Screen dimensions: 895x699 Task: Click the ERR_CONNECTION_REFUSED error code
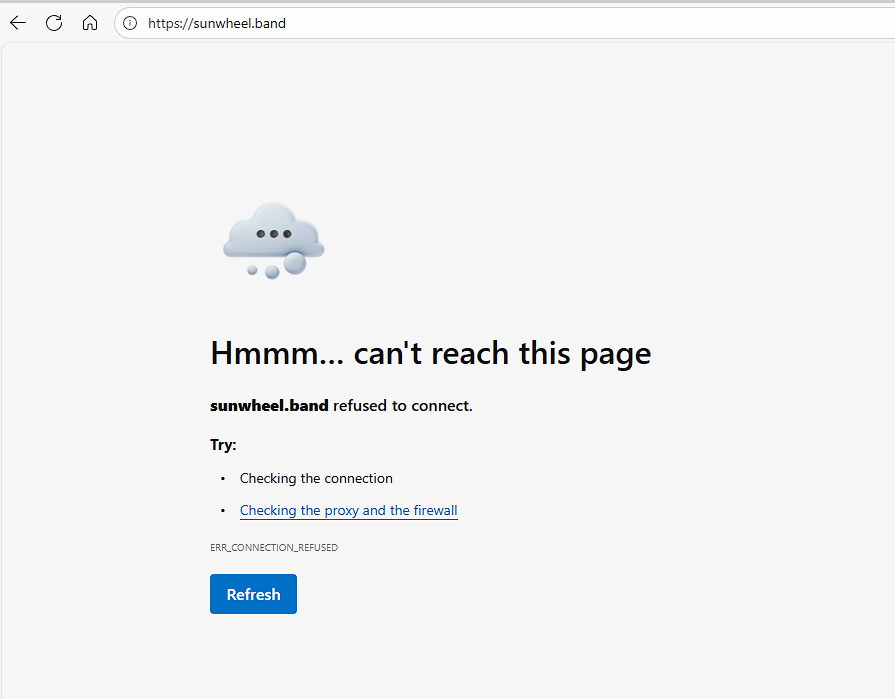[273, 548]
